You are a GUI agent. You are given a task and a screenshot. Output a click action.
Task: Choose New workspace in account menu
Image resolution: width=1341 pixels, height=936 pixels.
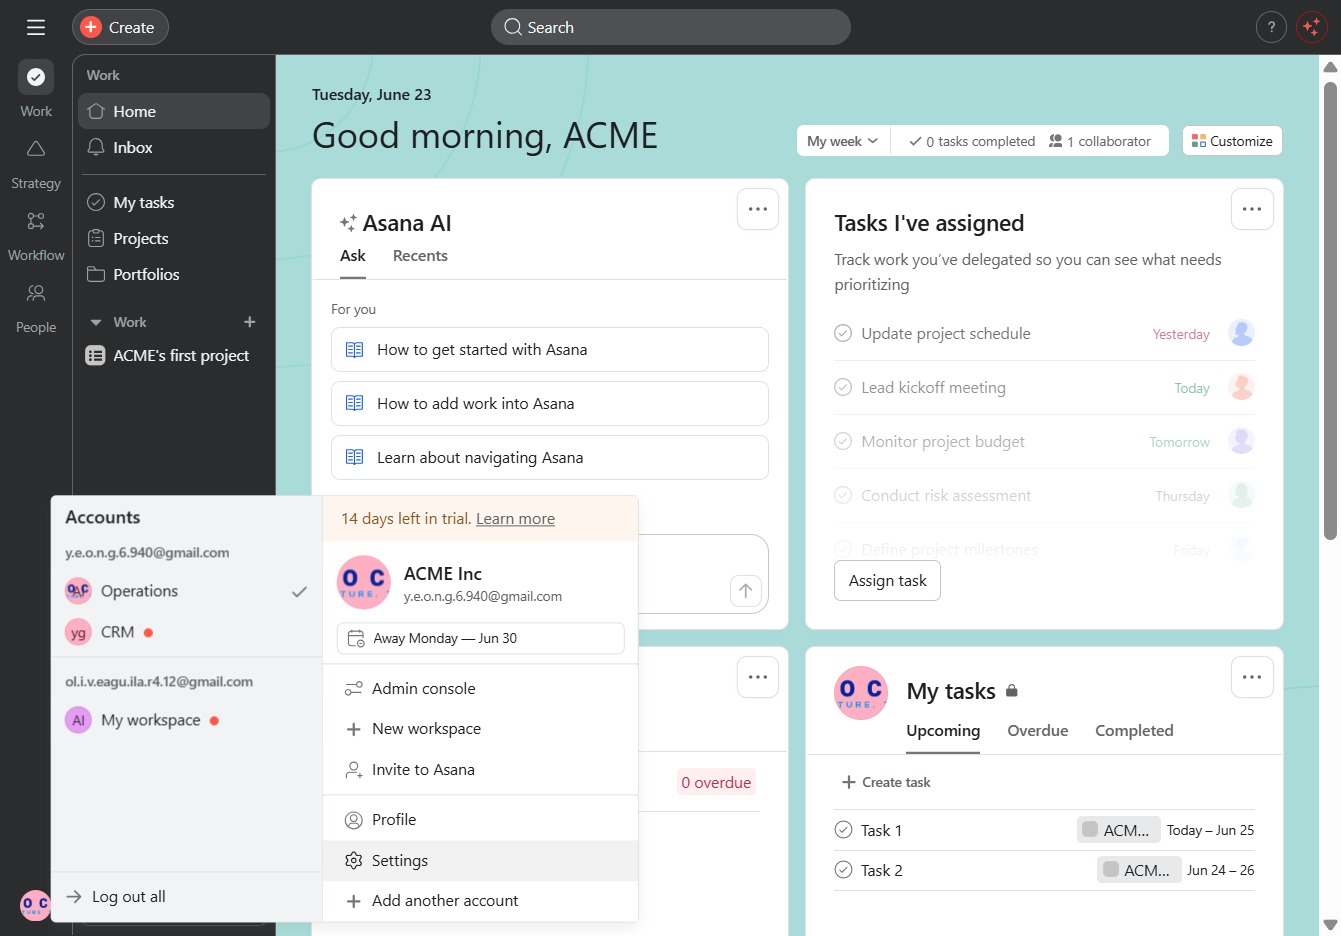[481, 729]
